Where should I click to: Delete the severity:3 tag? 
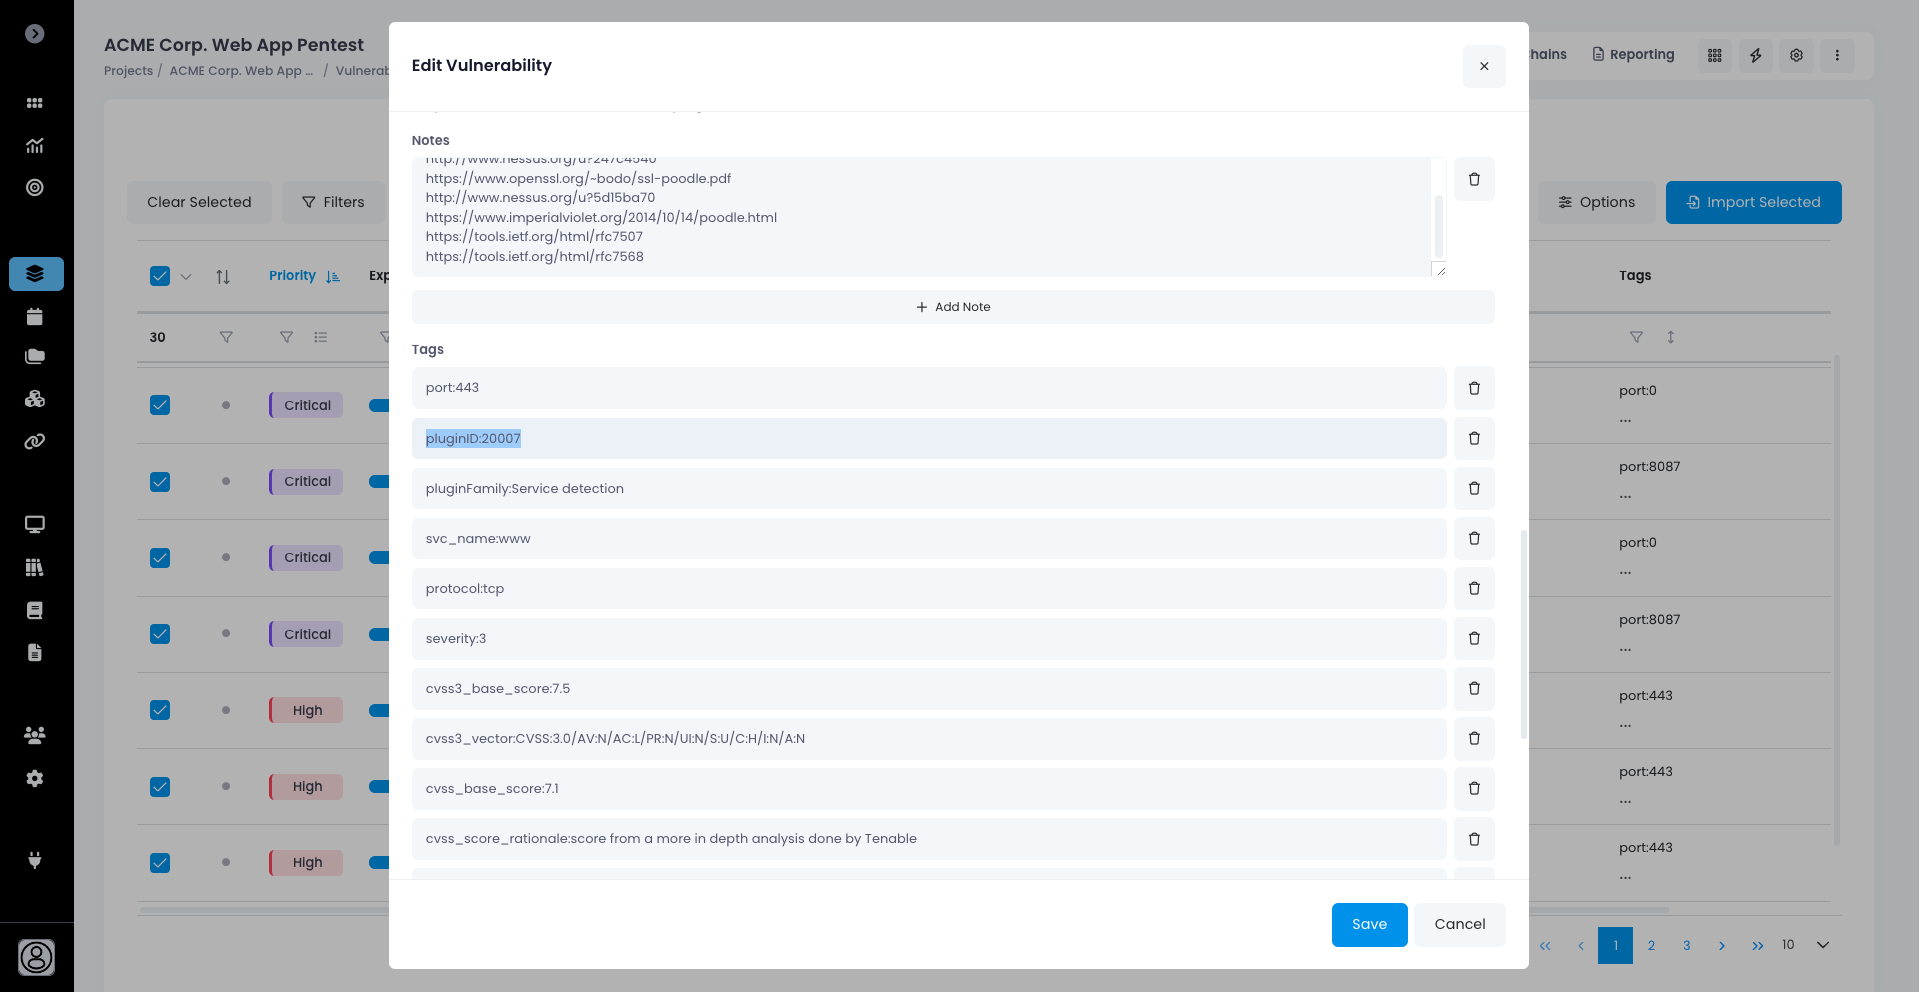click(x=1473, y=638)
